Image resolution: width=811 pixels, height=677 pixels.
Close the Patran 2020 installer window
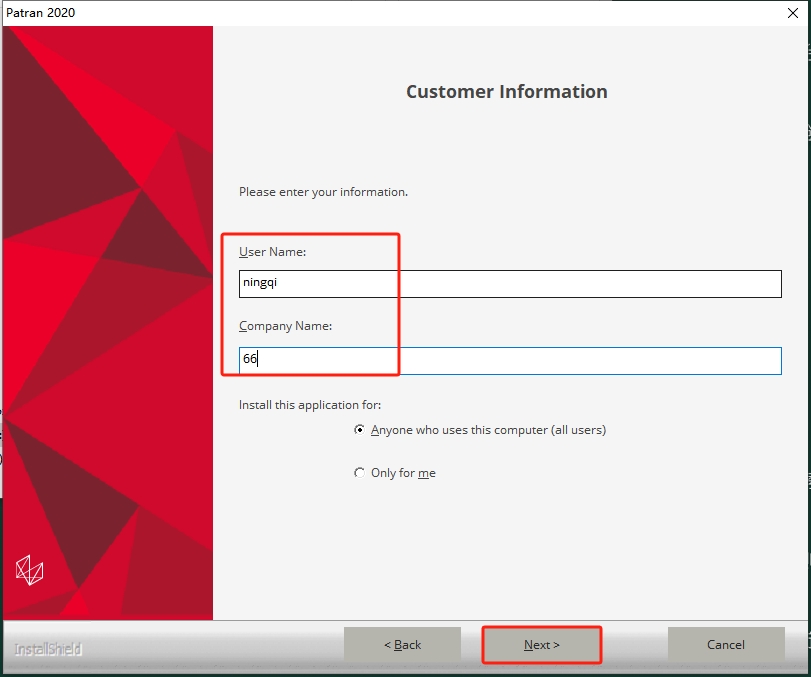coord(792,13)
